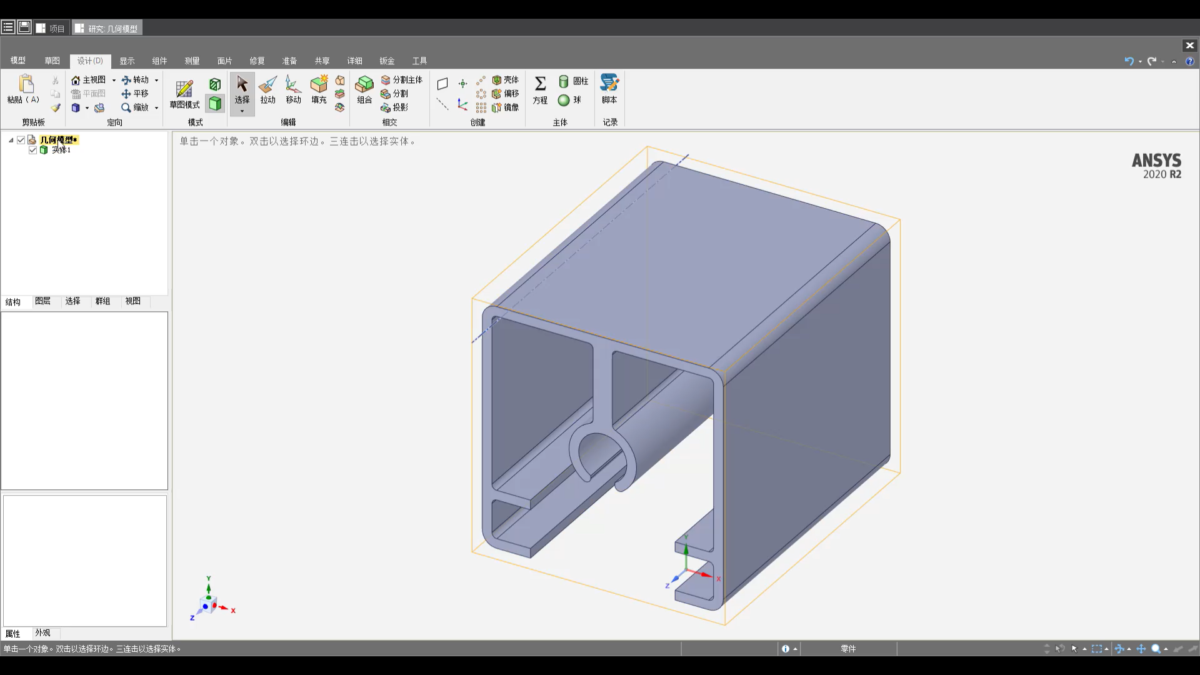Click the 主视图 home view icon
Image resolution: width=1200 pixels, height=675 pixels.
click(76, 80)
